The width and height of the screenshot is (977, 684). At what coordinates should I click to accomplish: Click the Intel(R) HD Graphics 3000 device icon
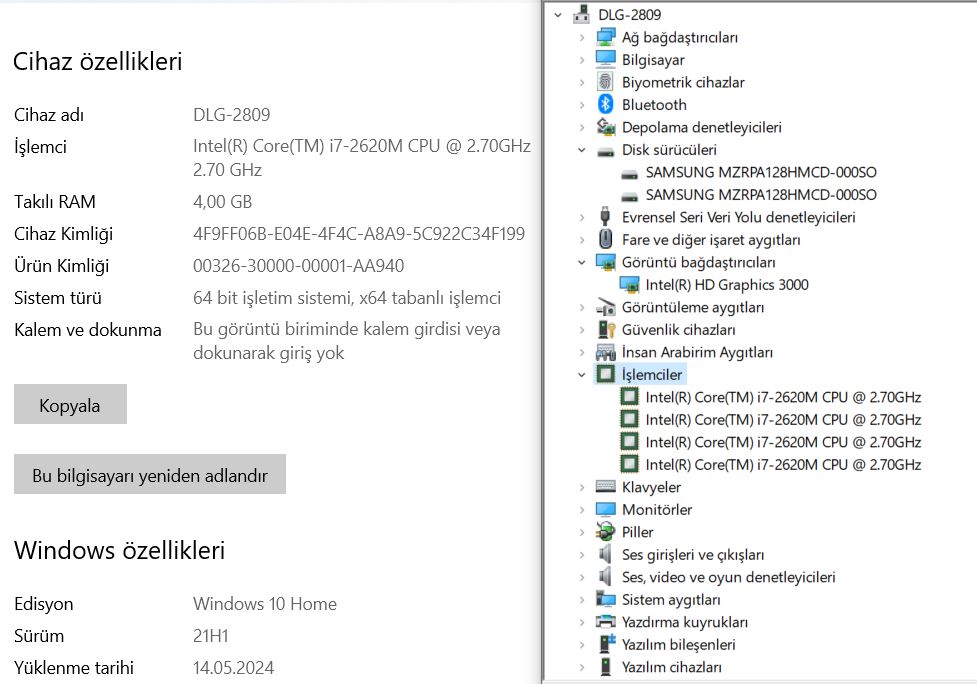pyautogui.click(x=629, y=285)
